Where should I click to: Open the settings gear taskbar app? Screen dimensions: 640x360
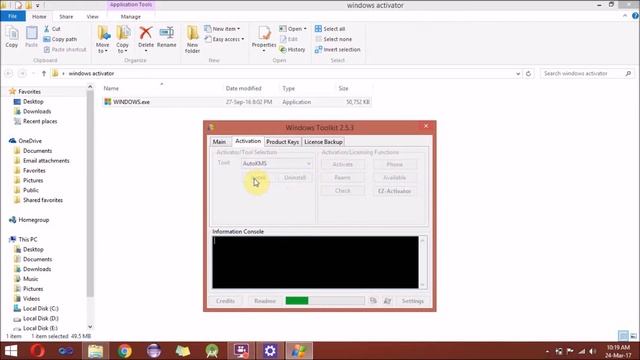tap(270, 351)
